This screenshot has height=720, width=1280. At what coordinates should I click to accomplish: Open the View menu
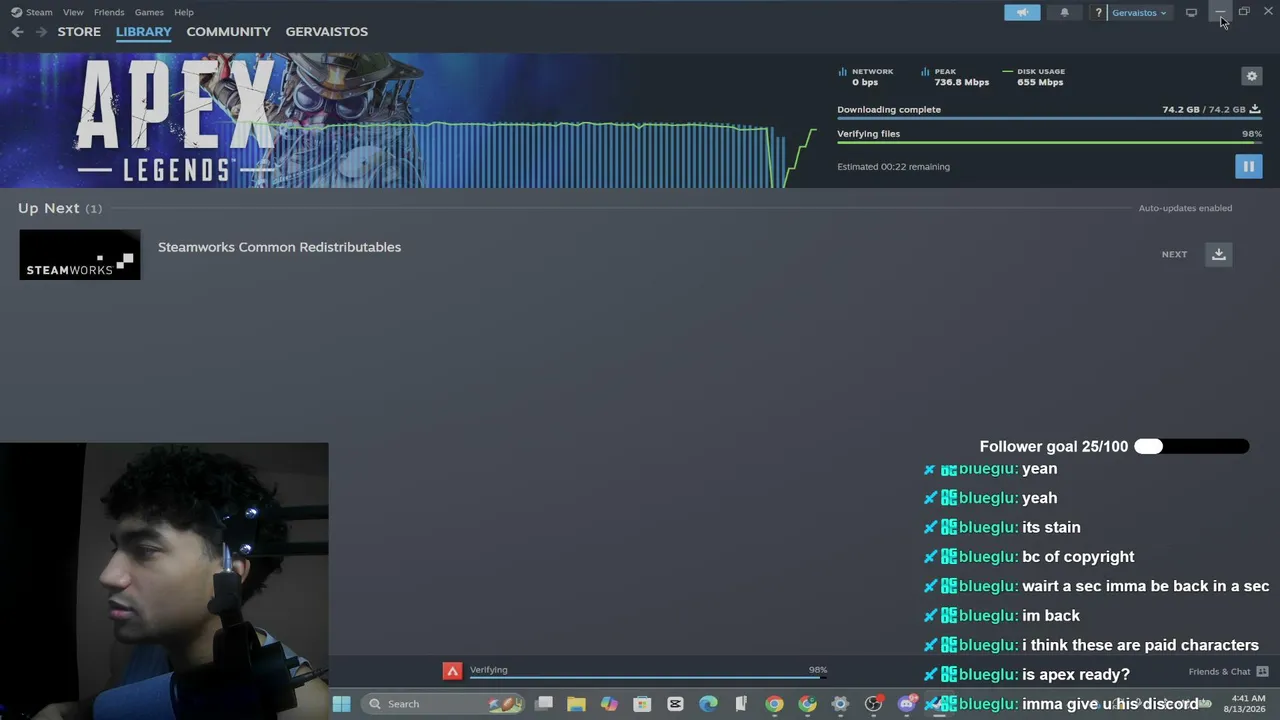coord(73,12)
